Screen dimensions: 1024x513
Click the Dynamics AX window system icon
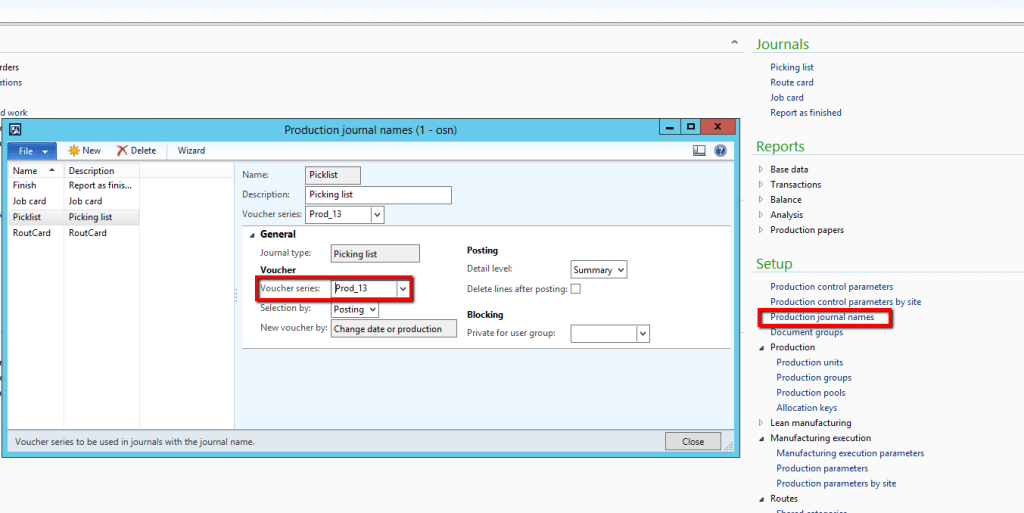pos(15,129)
